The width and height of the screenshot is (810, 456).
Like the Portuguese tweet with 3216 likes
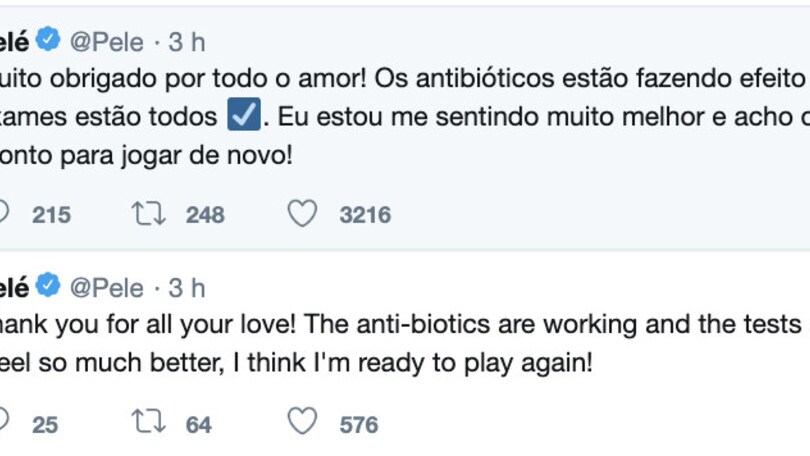(302, 213)
